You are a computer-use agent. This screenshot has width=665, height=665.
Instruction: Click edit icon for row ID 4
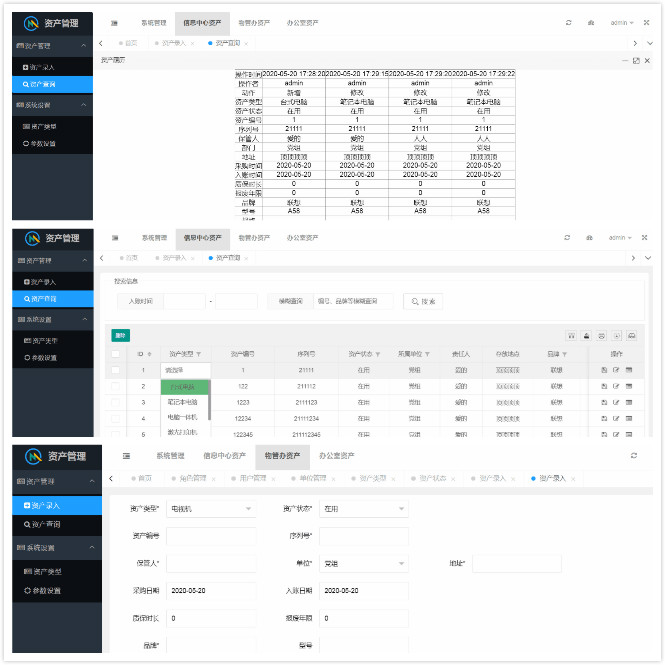(616, 418)
